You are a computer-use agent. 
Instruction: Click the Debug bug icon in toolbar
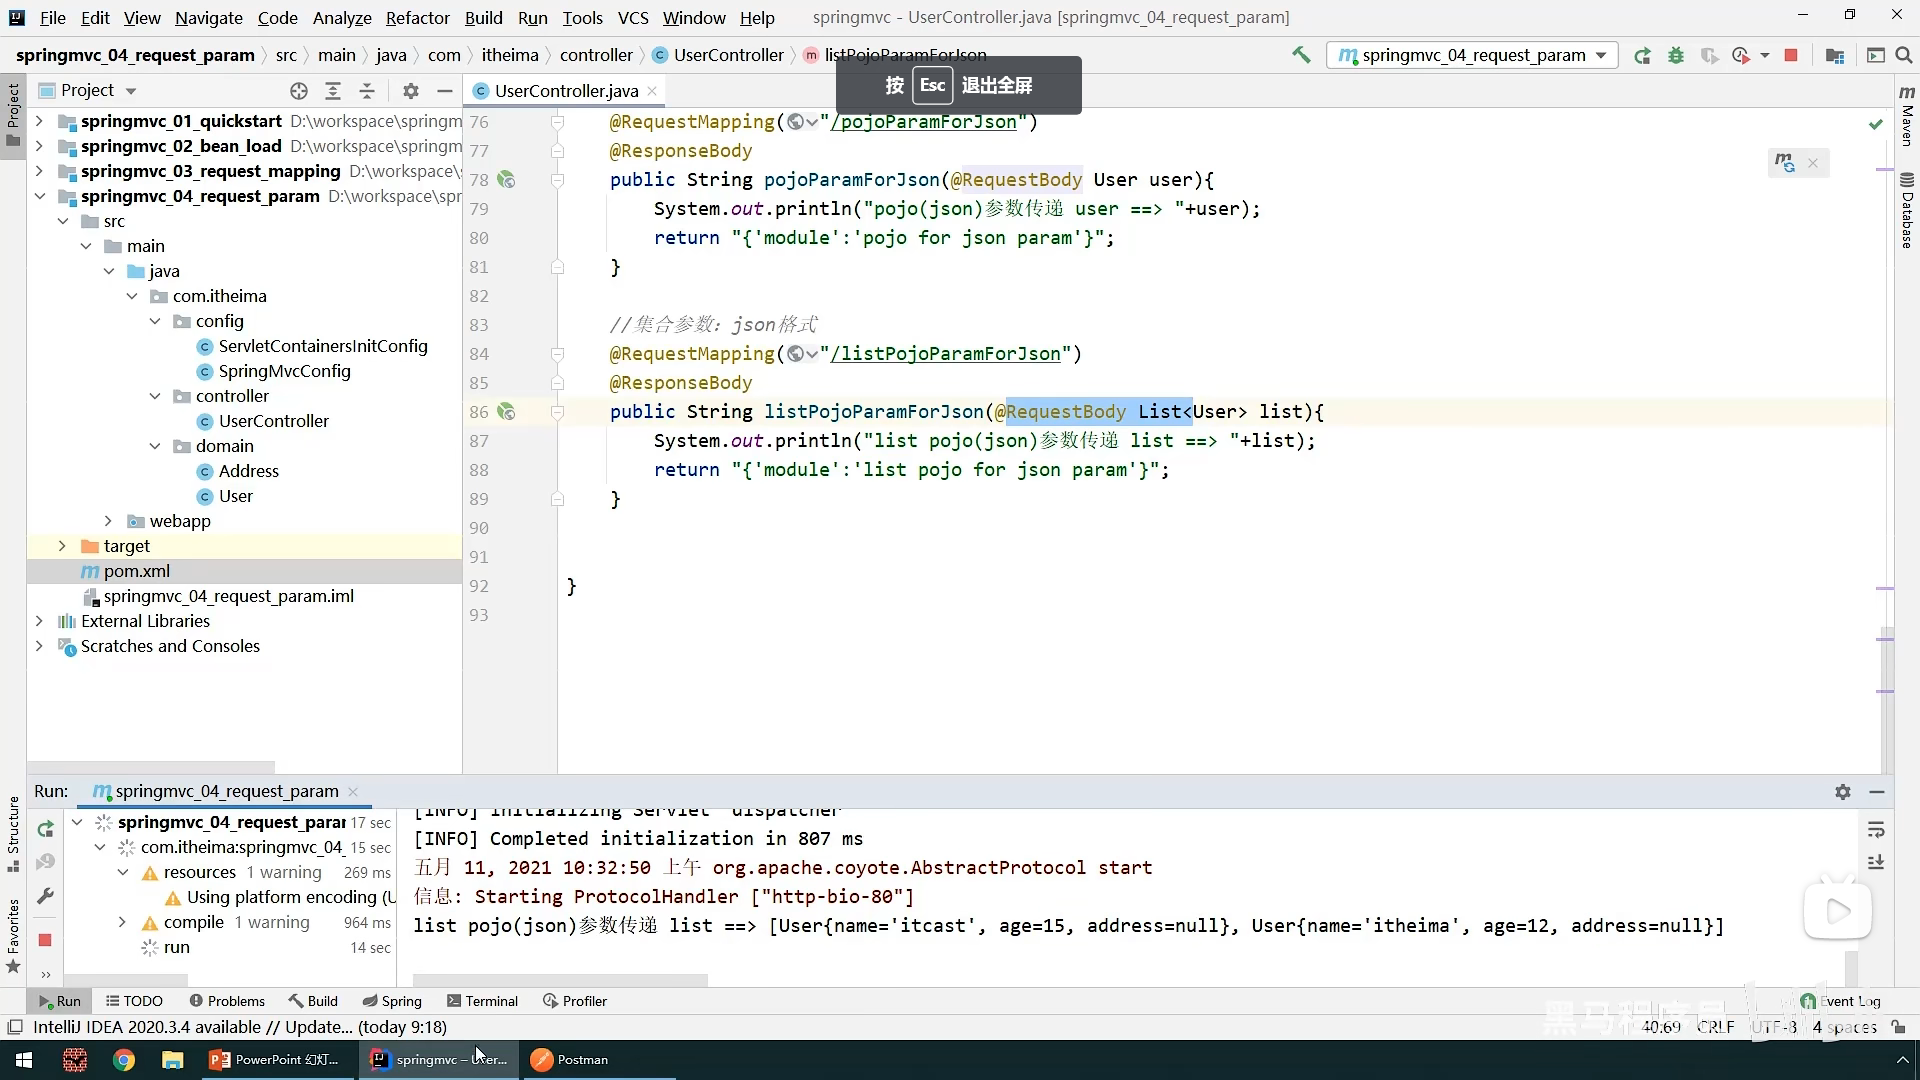click(1676, 55)
